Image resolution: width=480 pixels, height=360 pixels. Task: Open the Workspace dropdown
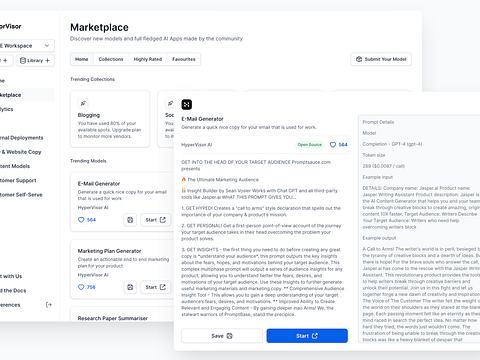26,46
